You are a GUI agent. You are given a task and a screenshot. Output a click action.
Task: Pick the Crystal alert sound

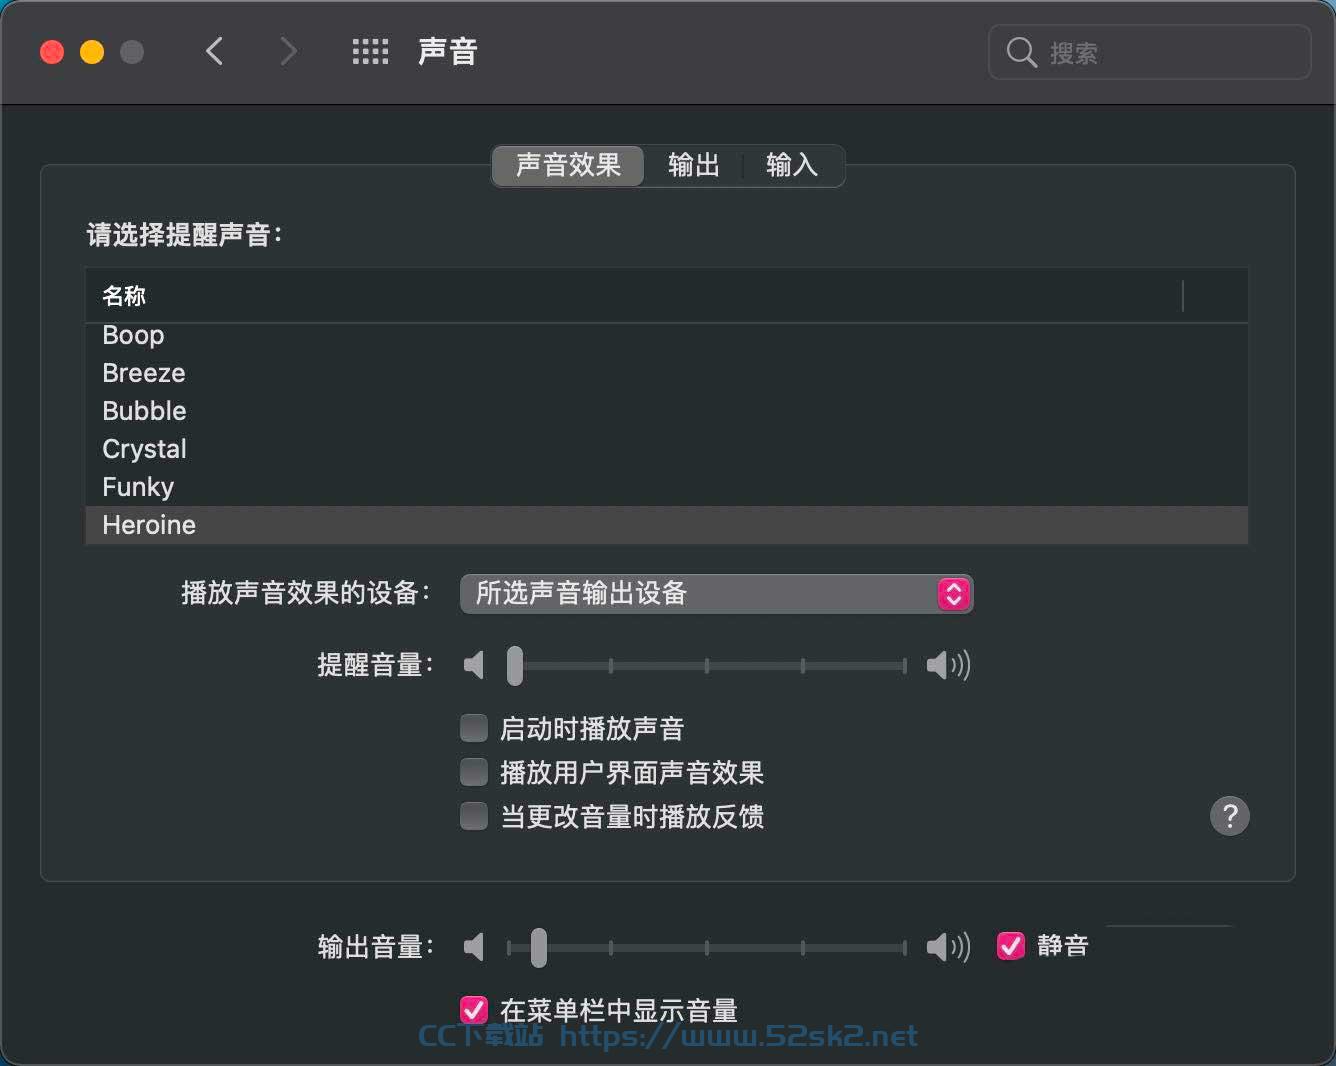pos(667,449)
